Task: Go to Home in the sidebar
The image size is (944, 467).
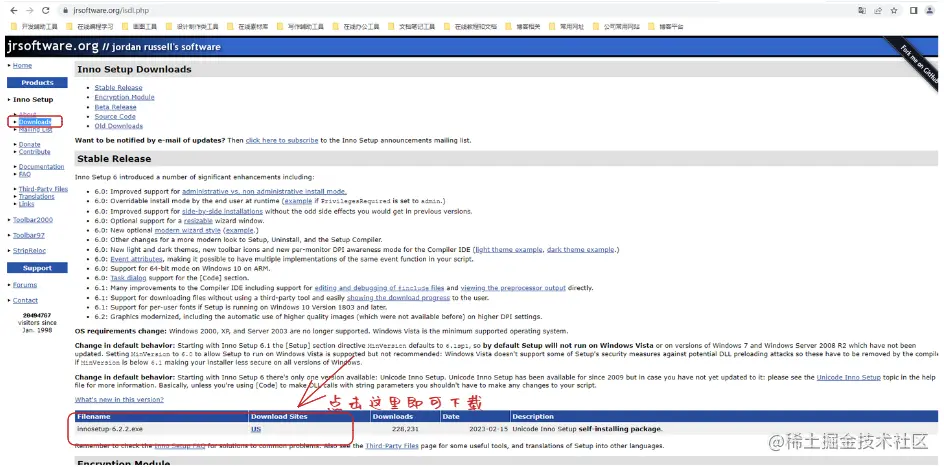Action: tap(22, 66)
